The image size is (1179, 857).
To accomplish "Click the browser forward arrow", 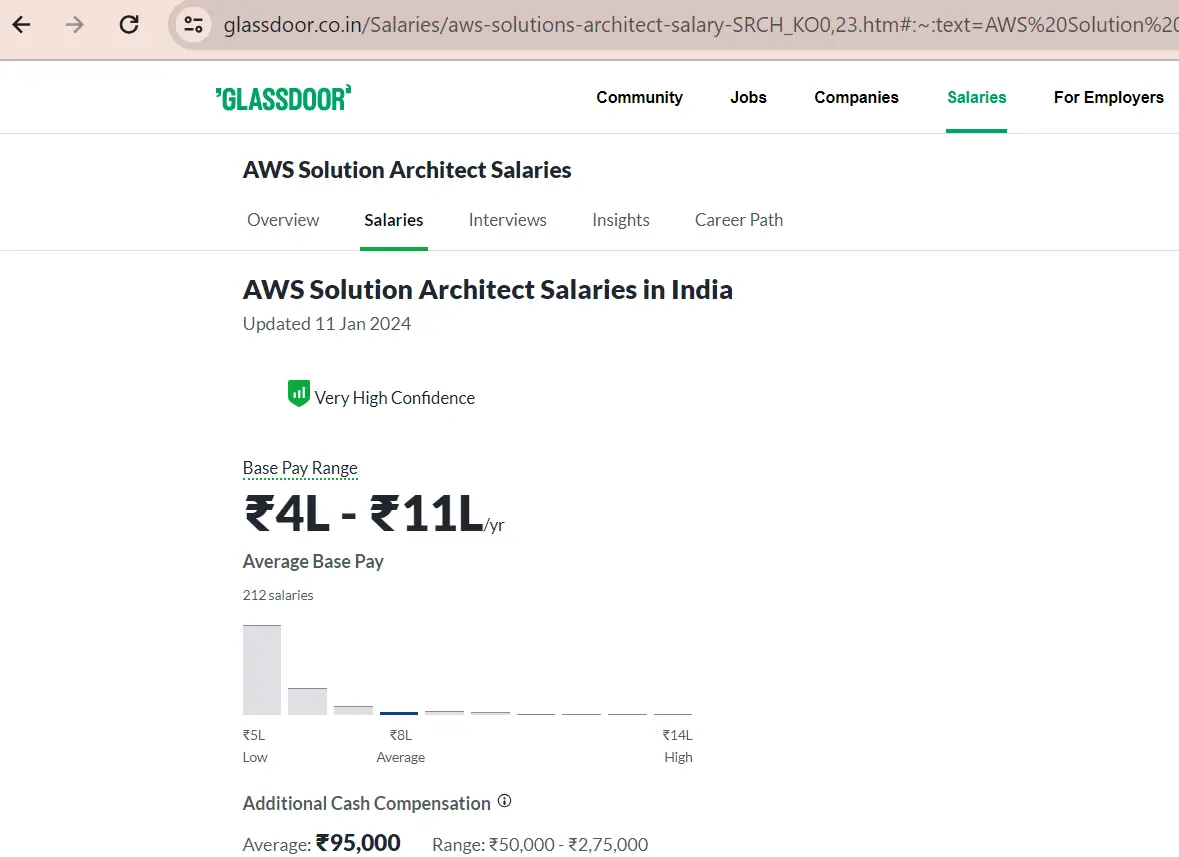I will coord(75,25).
